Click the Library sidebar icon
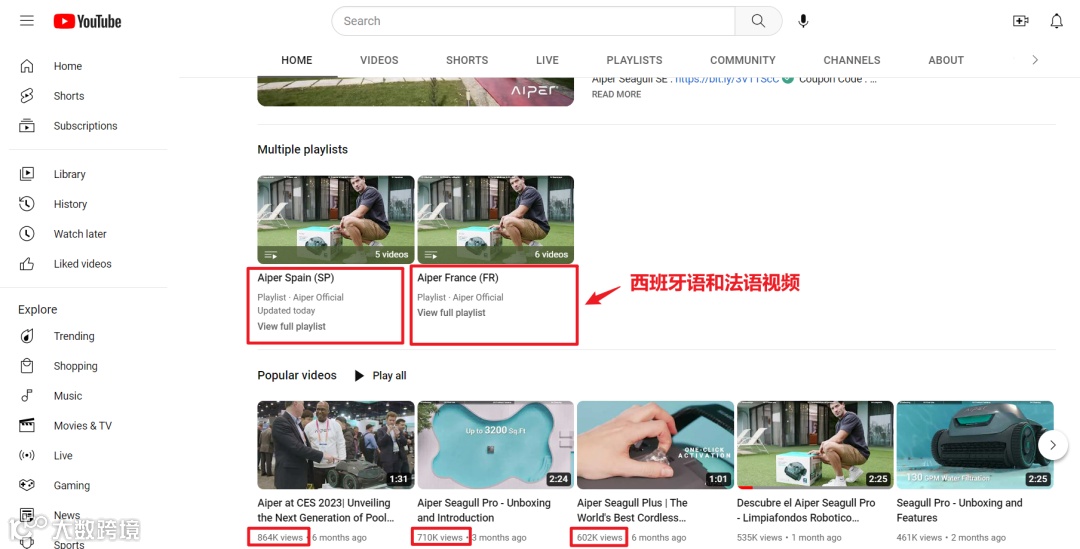This screenshot has height=549, width=1080. pos(27,174)
